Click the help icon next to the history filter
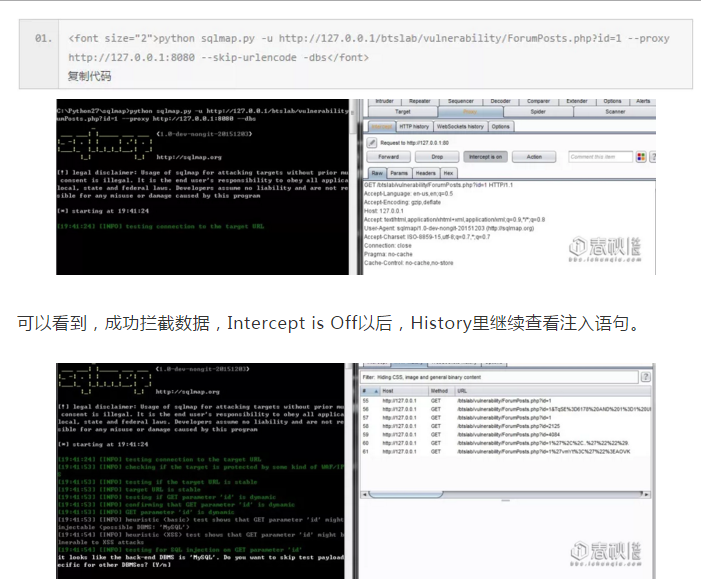 (x=645, y=377)
